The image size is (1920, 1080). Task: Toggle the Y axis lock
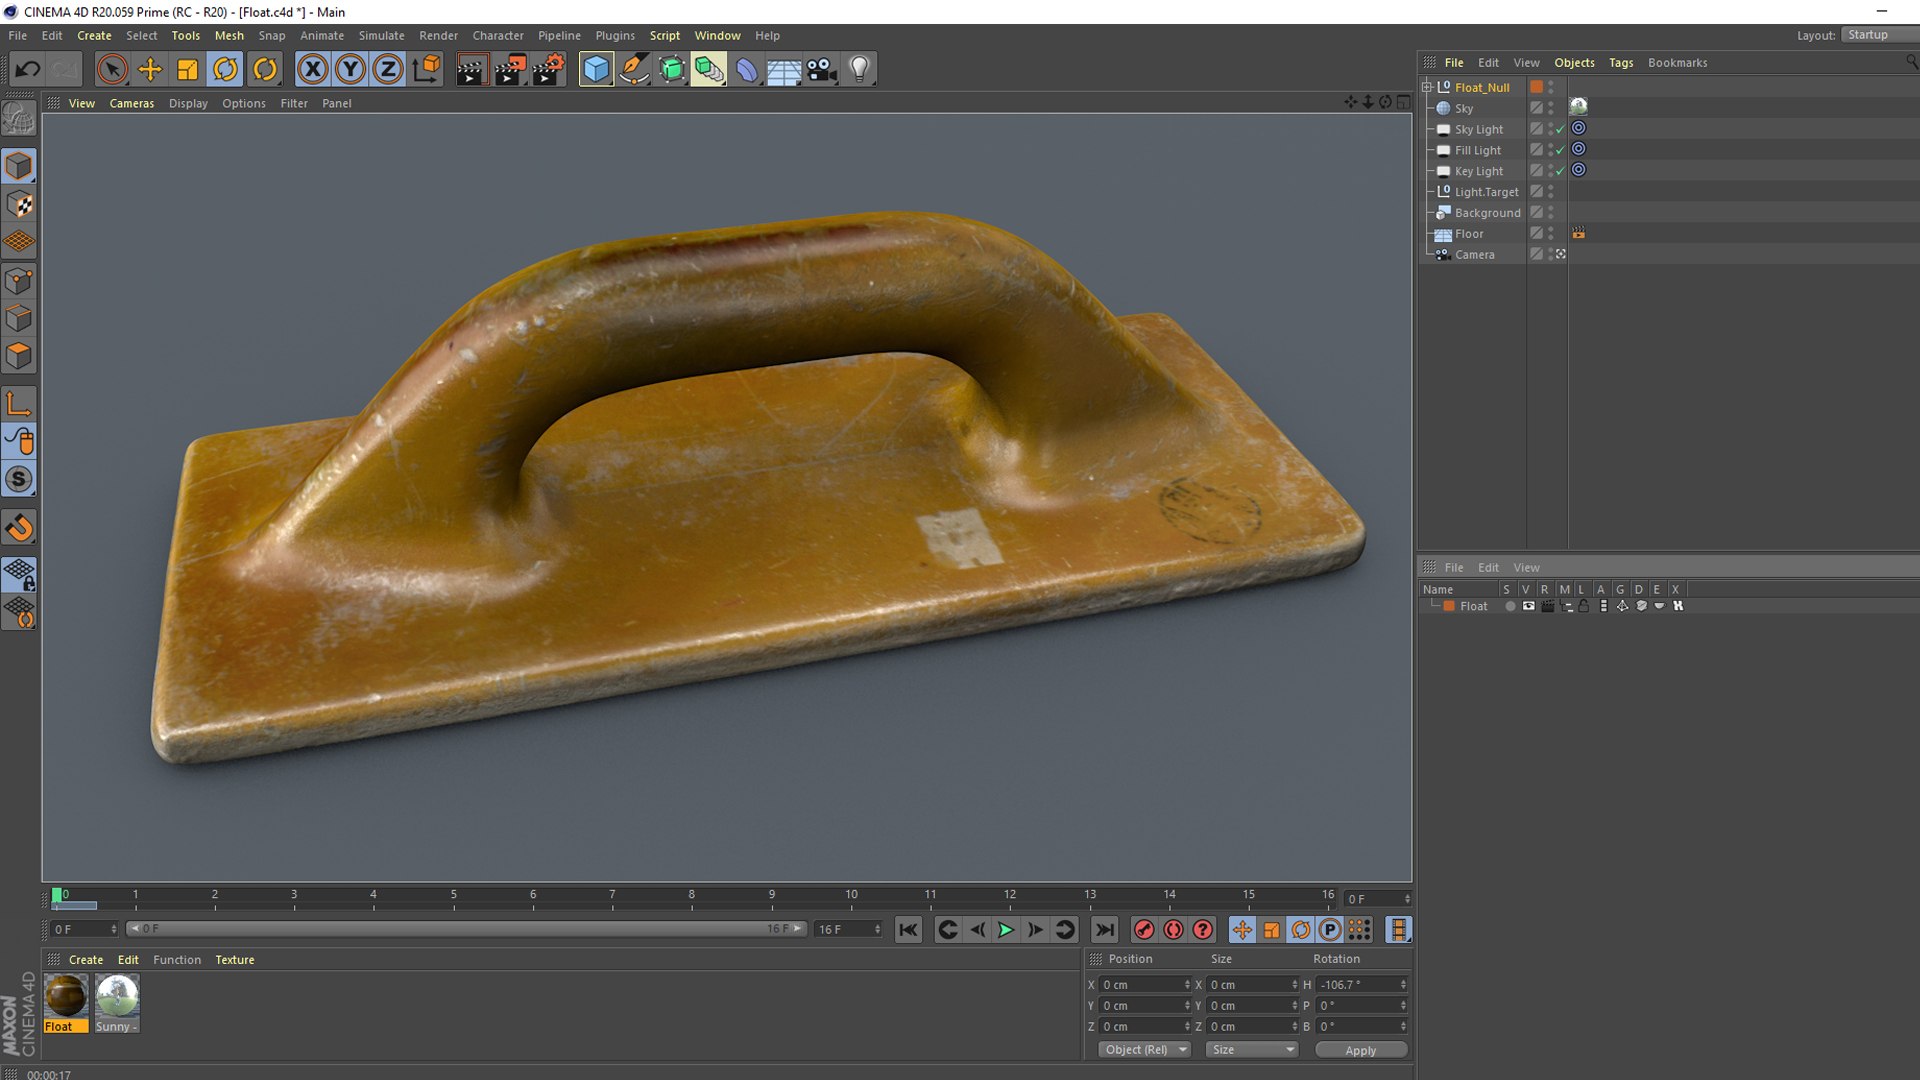coord(350,69)
